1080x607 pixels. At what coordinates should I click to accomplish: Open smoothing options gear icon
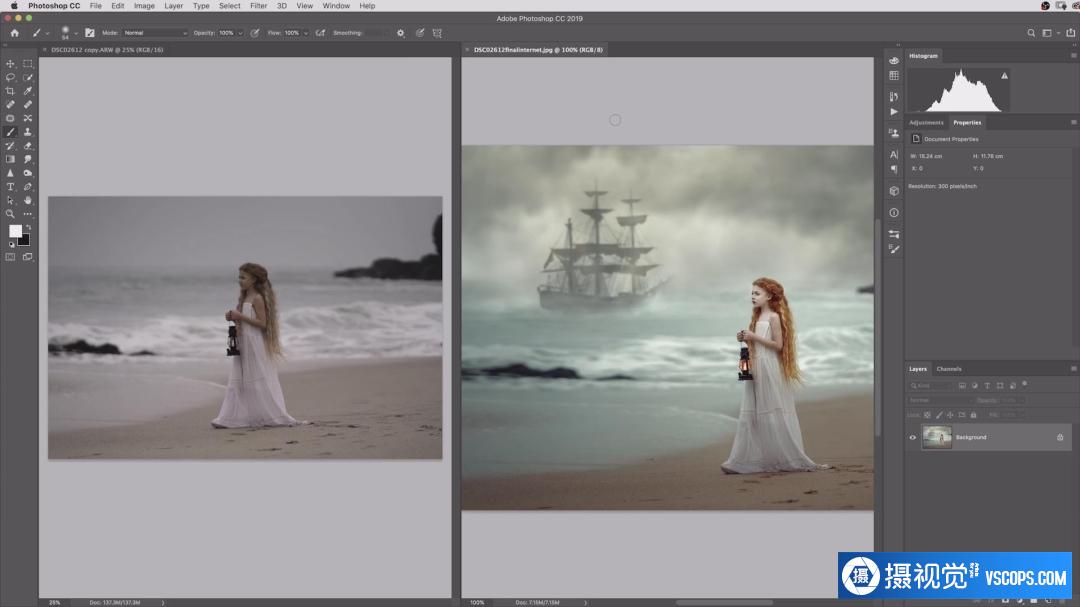400,33
